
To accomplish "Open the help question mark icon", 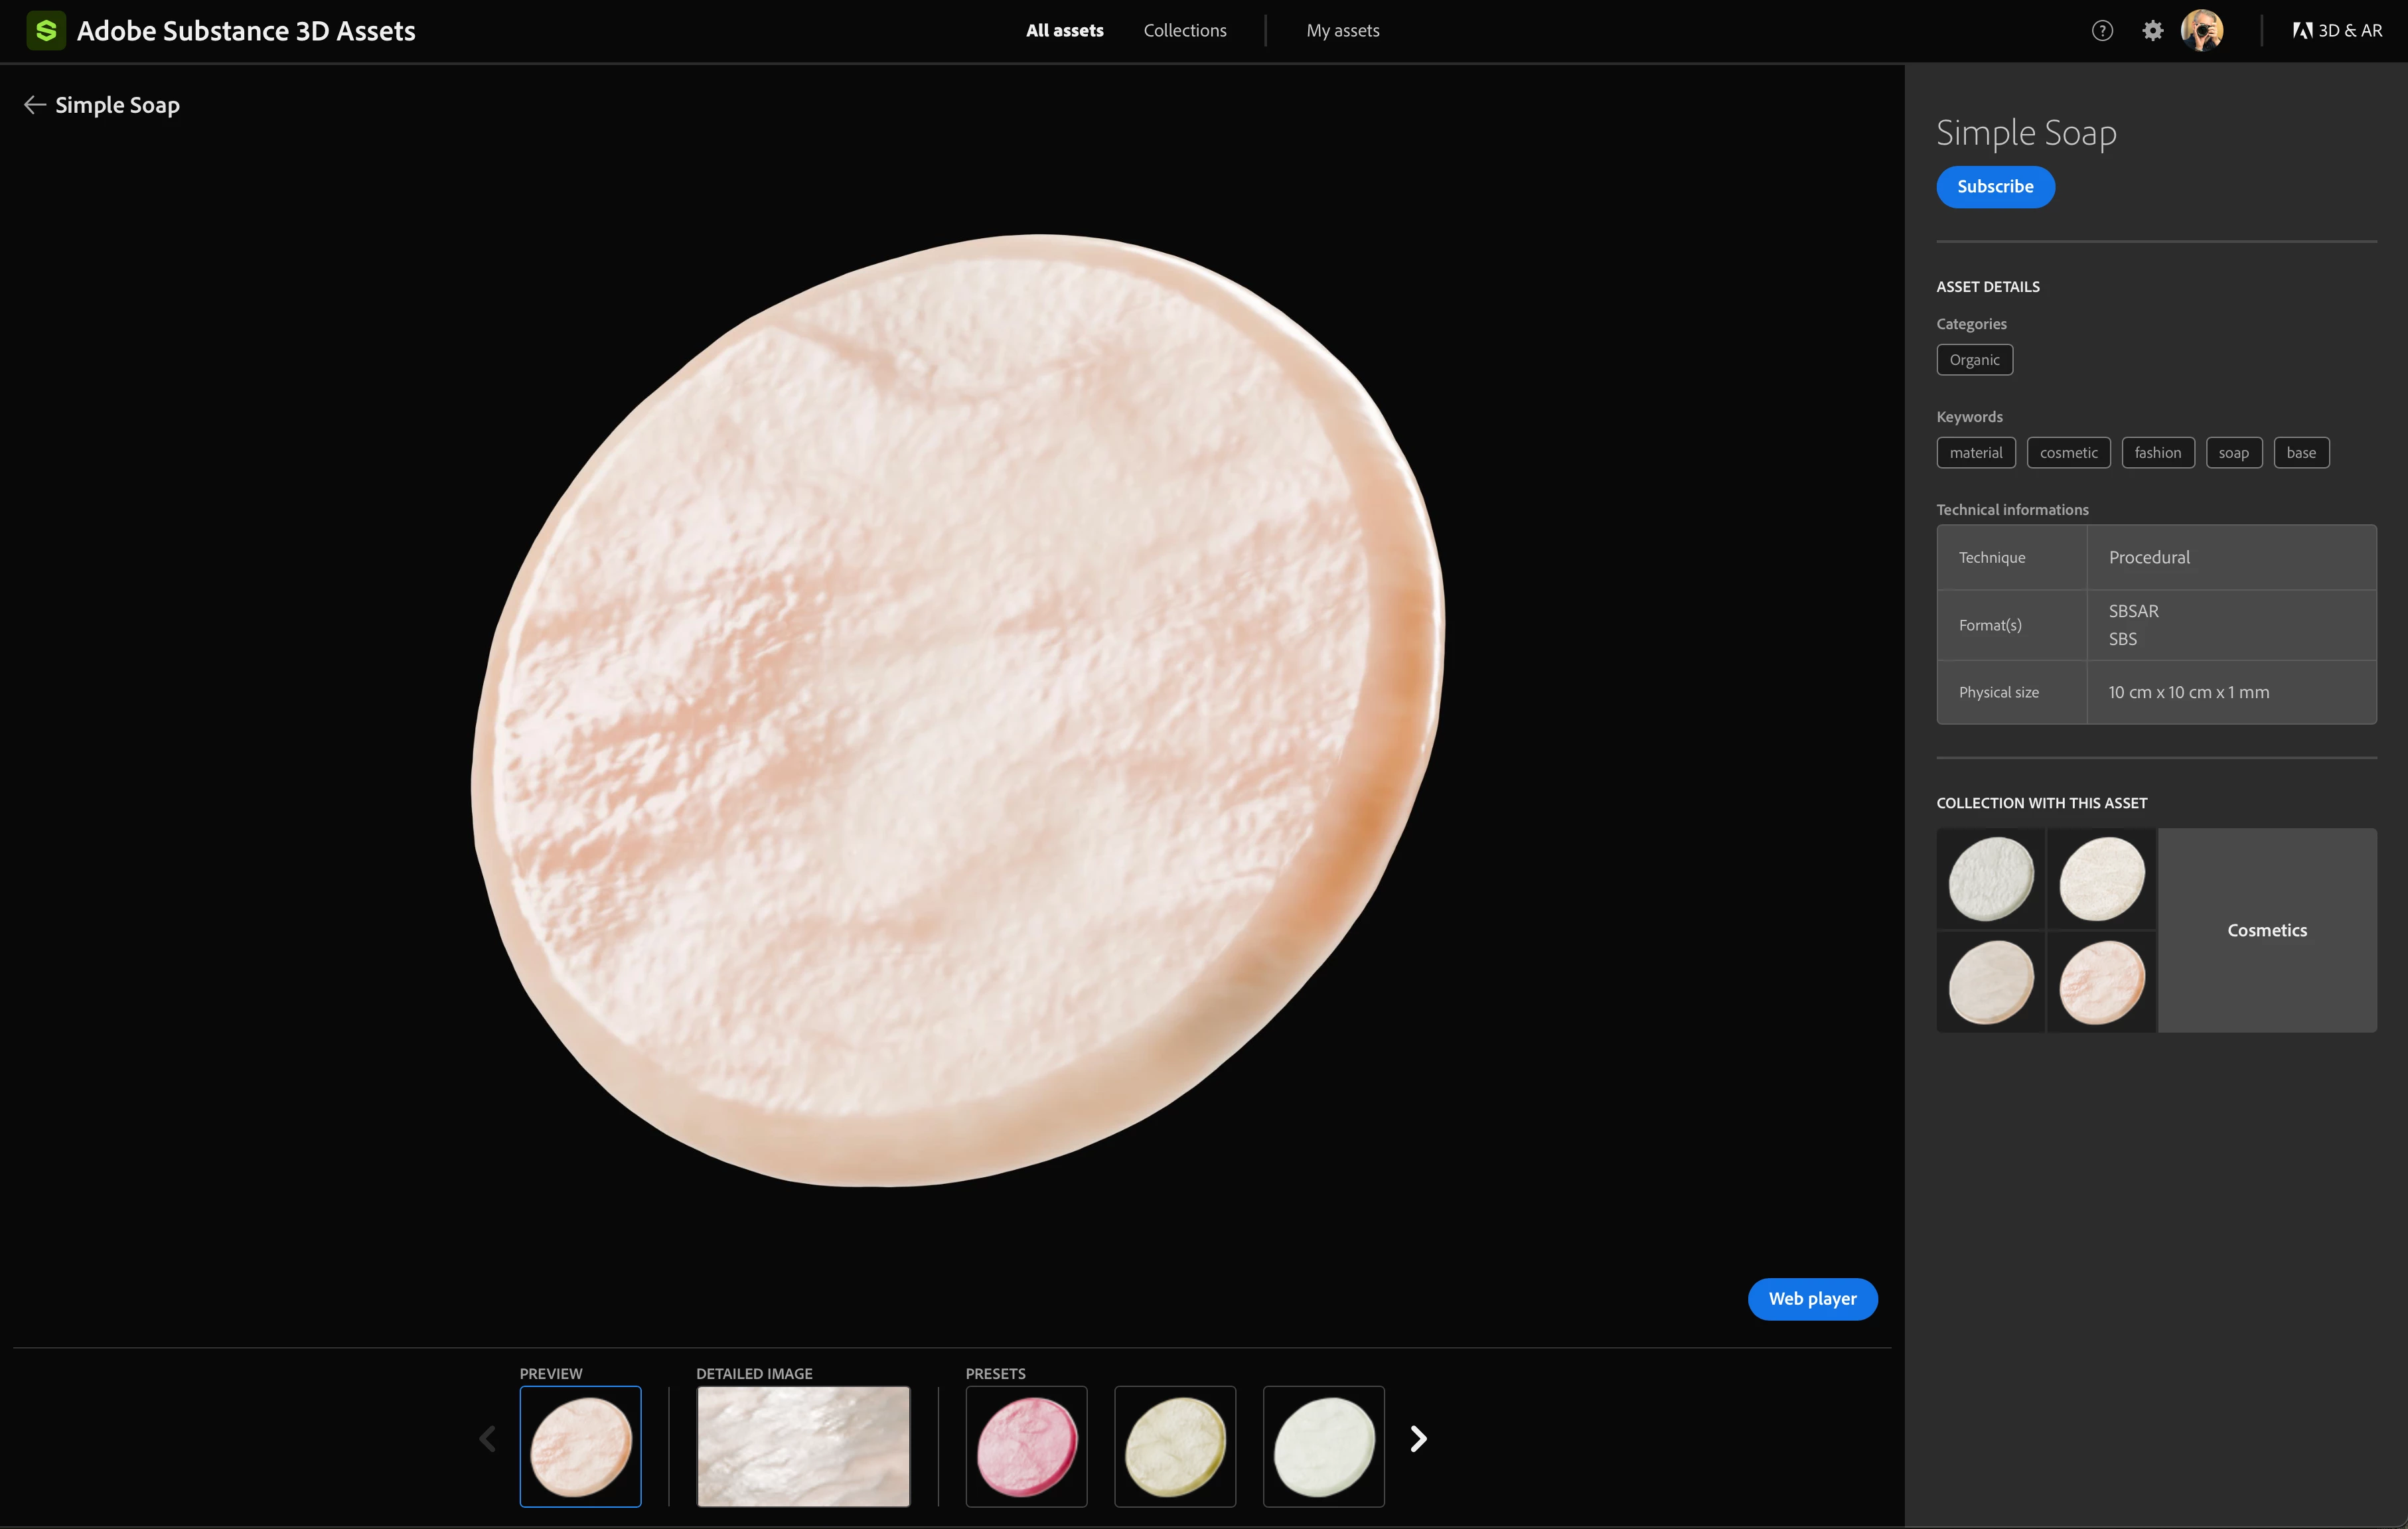I will click(x=2102, y=31).
